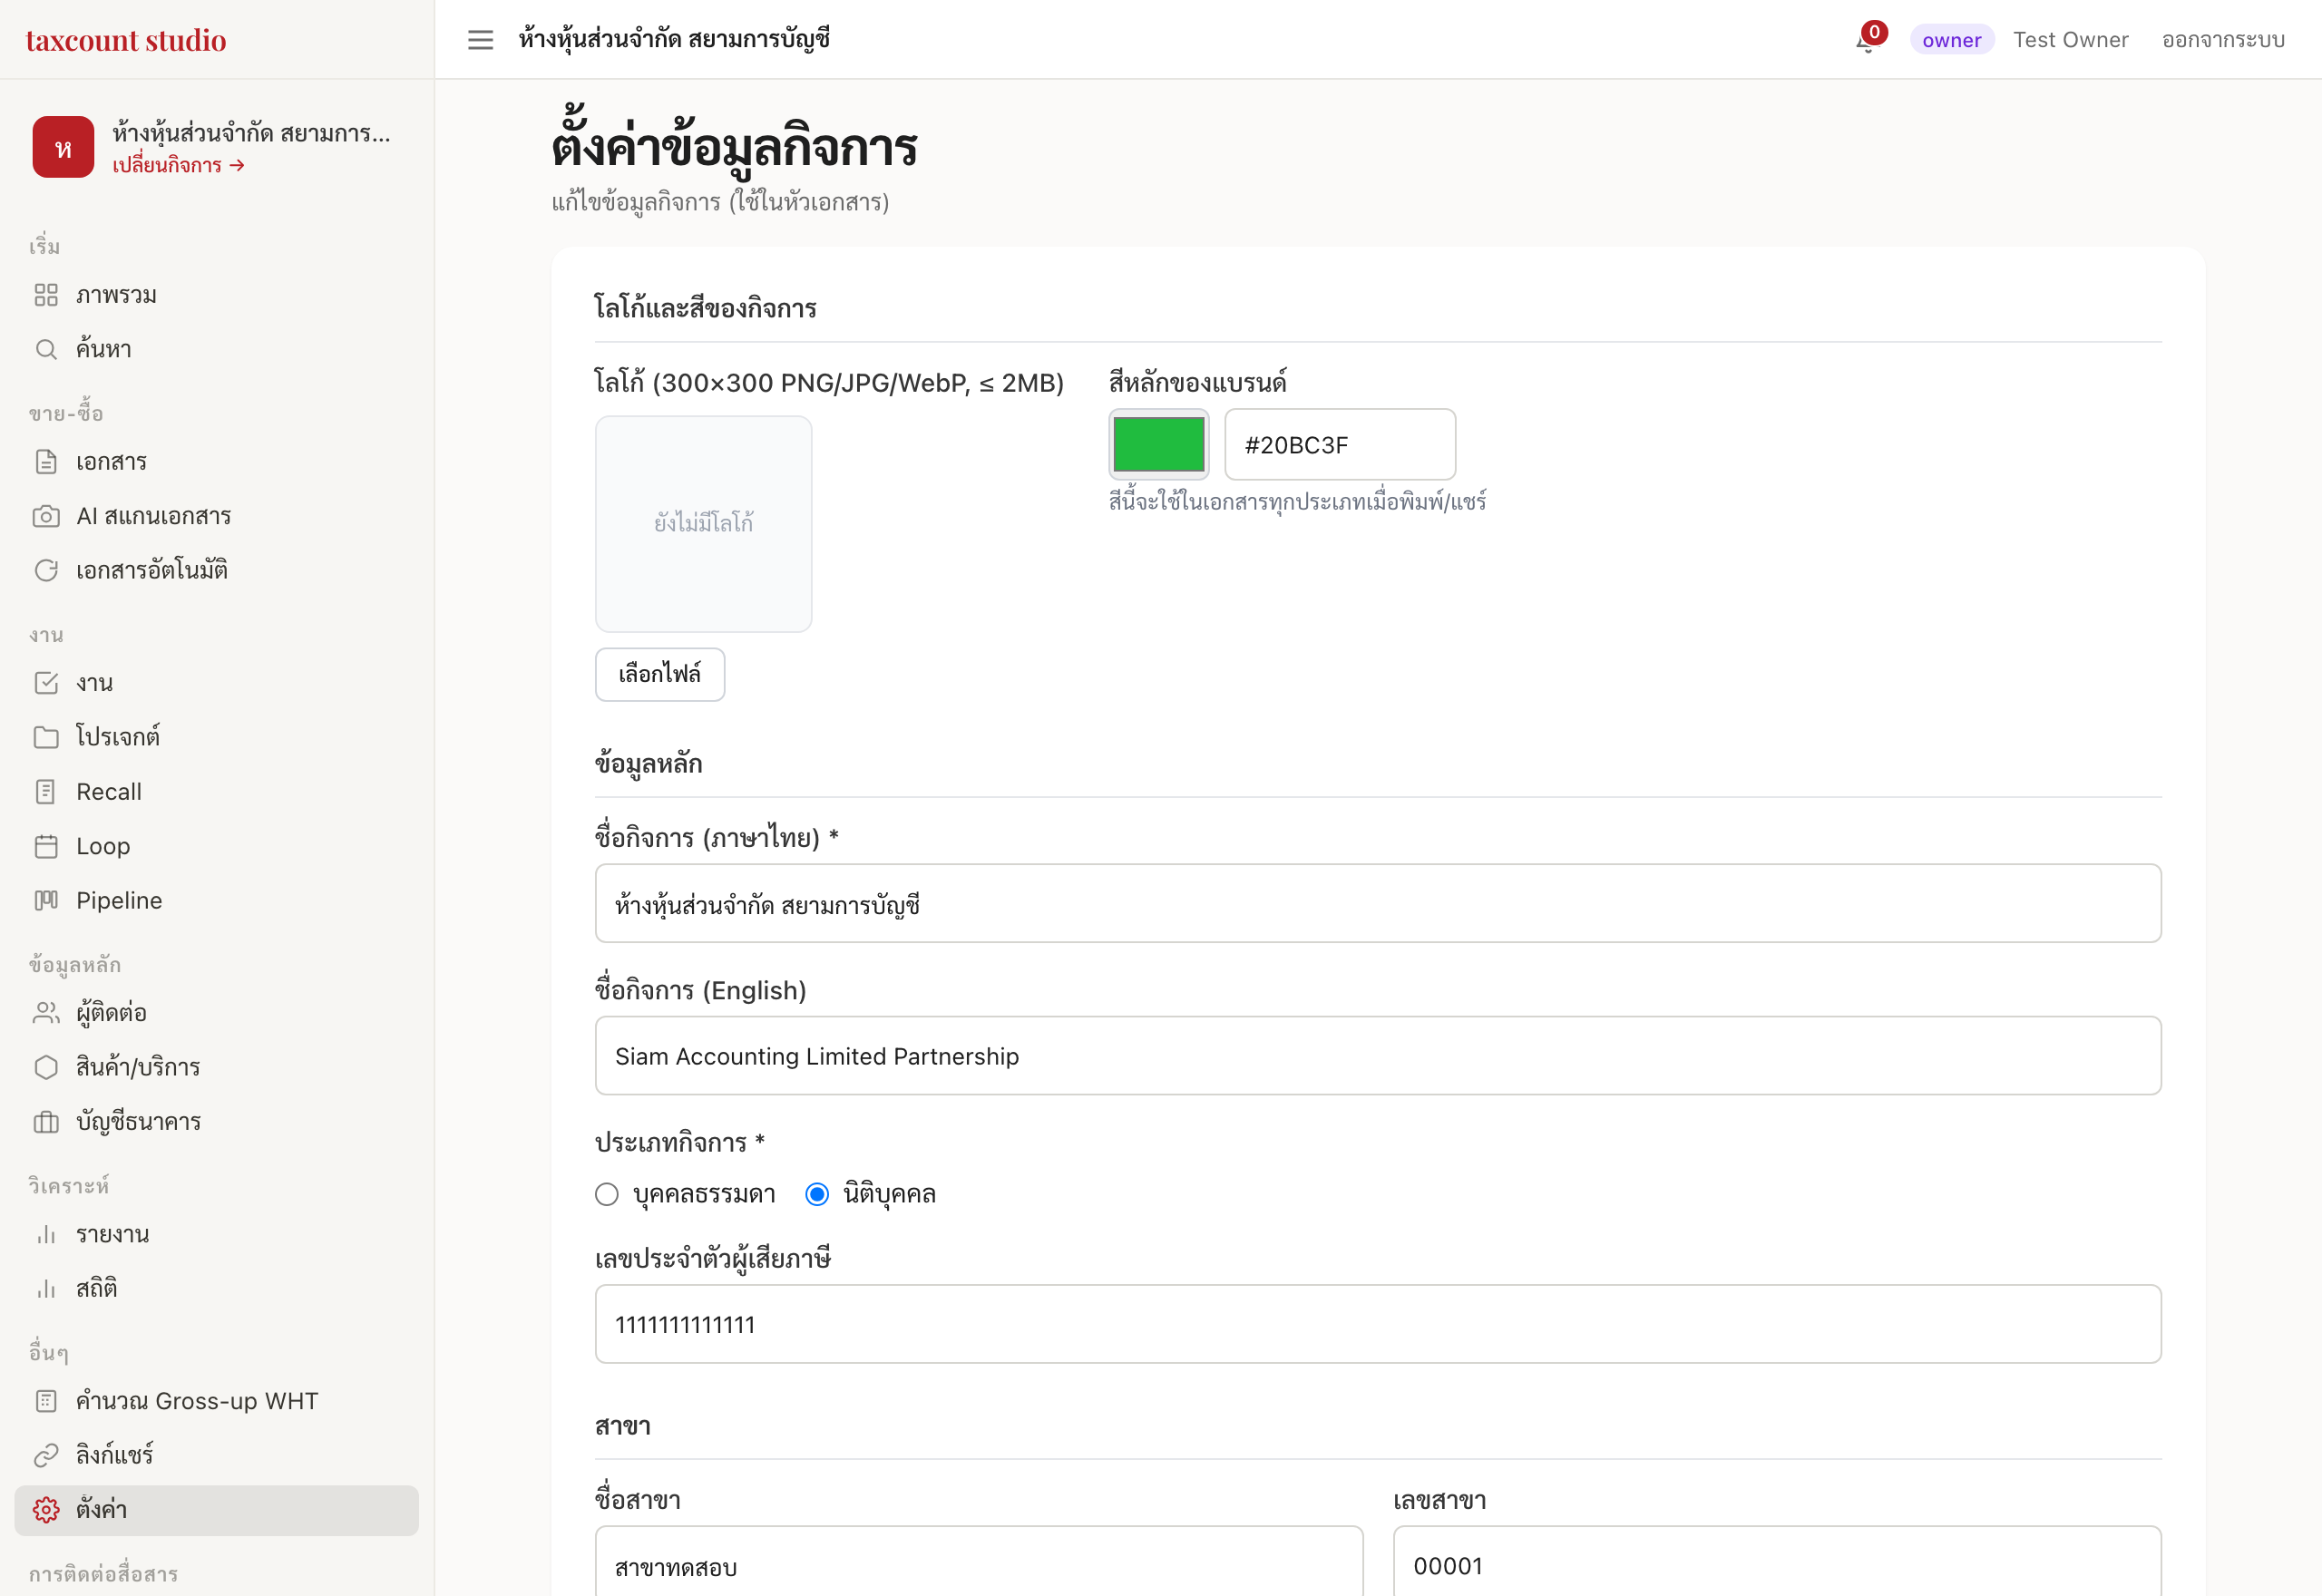Click the ลิงก์แชร์ chain link icon

[46, 1455]
